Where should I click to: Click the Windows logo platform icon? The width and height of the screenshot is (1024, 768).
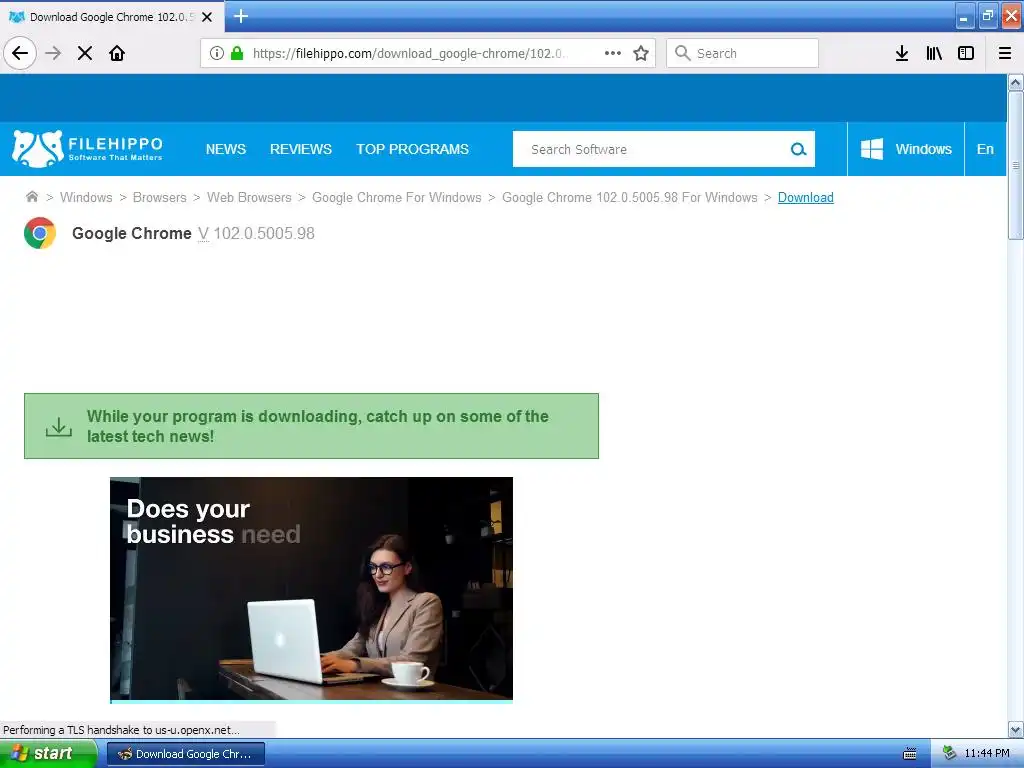[872, 149]
